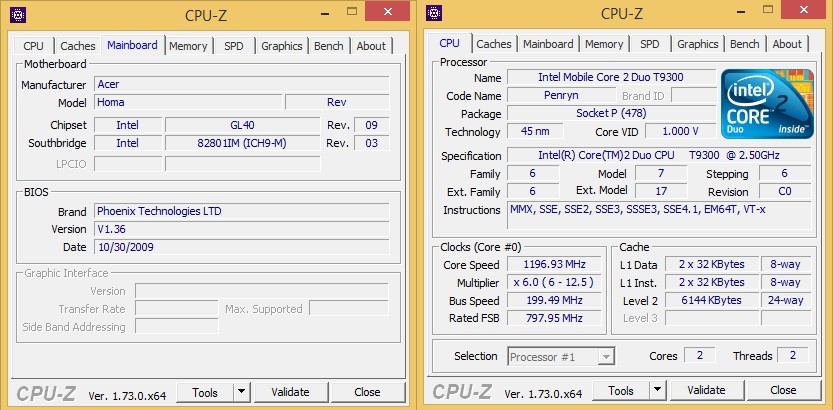The image size is (833, 410).
Task: Click Package value Socket P (478)
Action: click(x=611, y=113)
